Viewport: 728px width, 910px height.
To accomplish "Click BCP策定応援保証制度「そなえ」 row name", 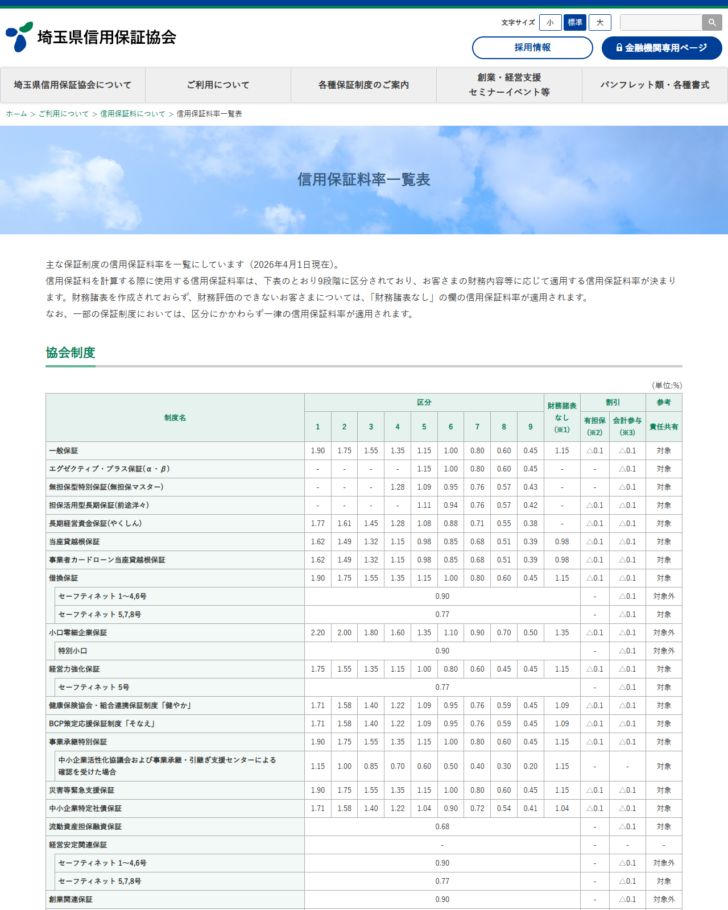I will click(x=102, y=724).
